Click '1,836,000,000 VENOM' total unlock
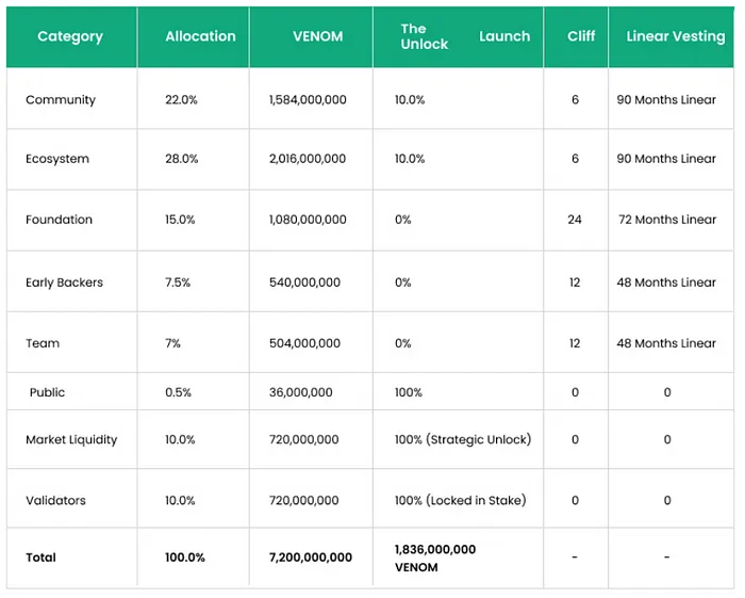This screenshot has width=745, height=598. coord(435,558)
